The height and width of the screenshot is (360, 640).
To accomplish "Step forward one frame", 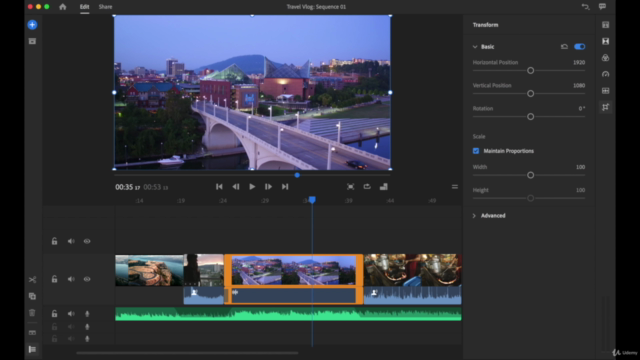I will pyautogui.click(x=268, y=187).
